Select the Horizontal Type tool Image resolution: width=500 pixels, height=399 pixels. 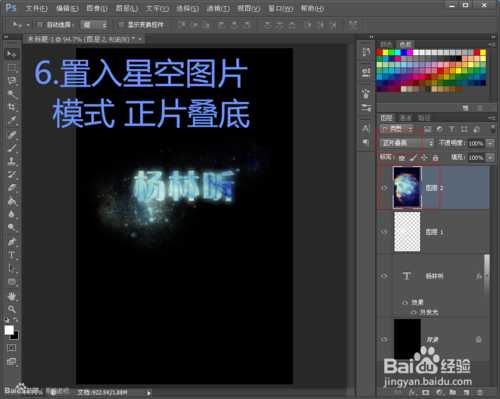tap(12, 255)
